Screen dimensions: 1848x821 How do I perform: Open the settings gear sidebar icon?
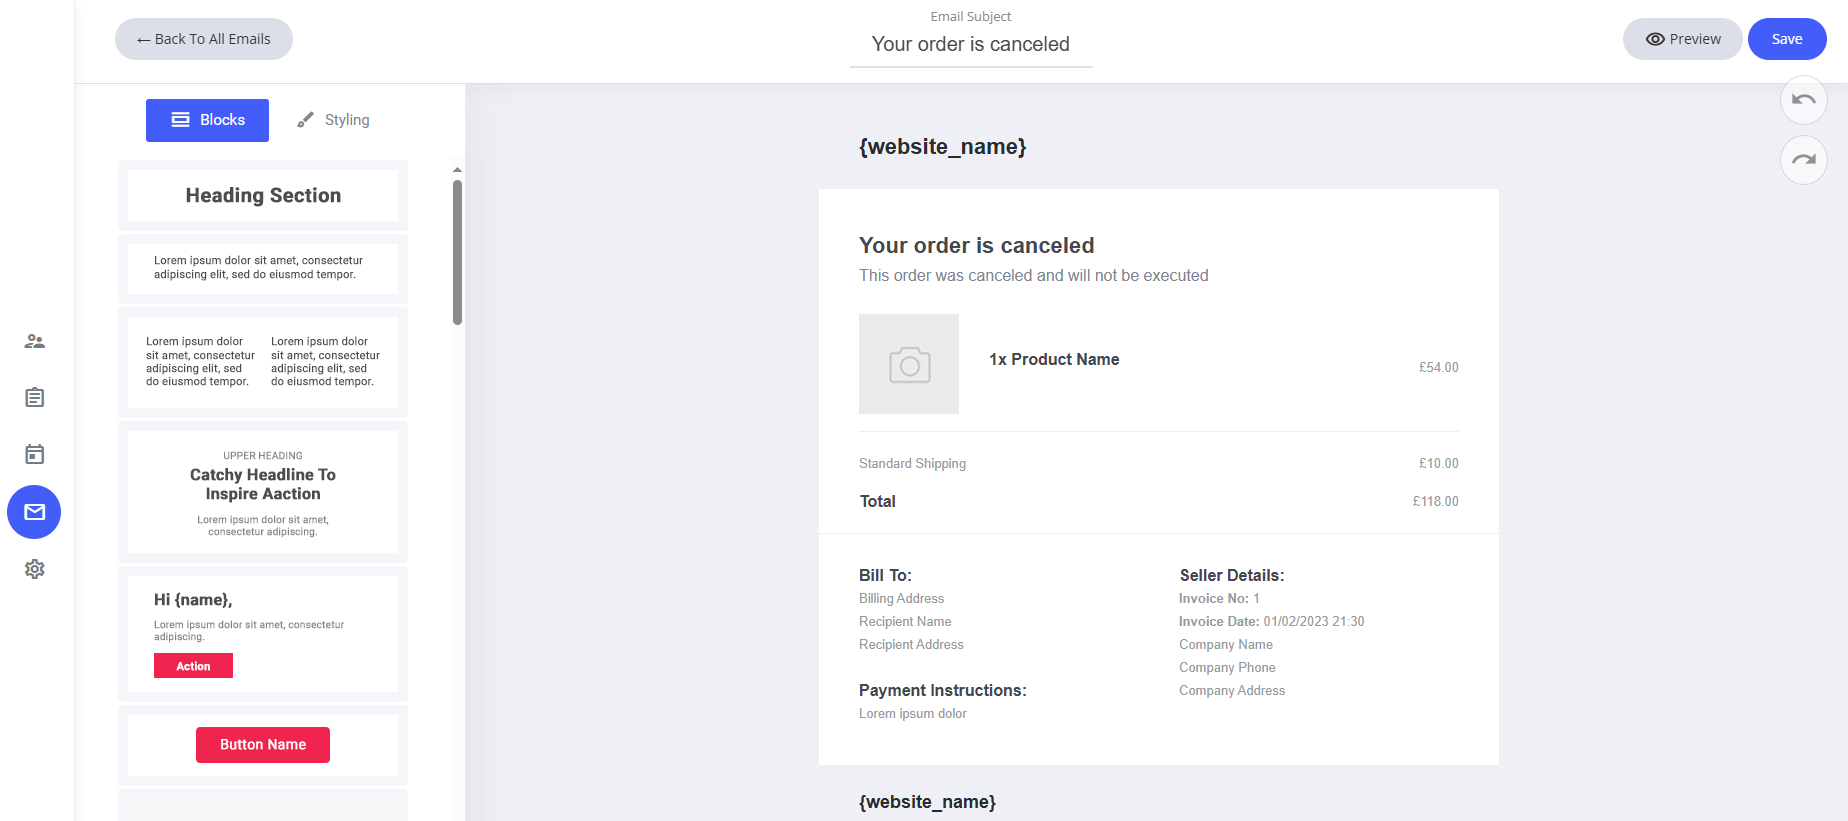click(34, 569)
